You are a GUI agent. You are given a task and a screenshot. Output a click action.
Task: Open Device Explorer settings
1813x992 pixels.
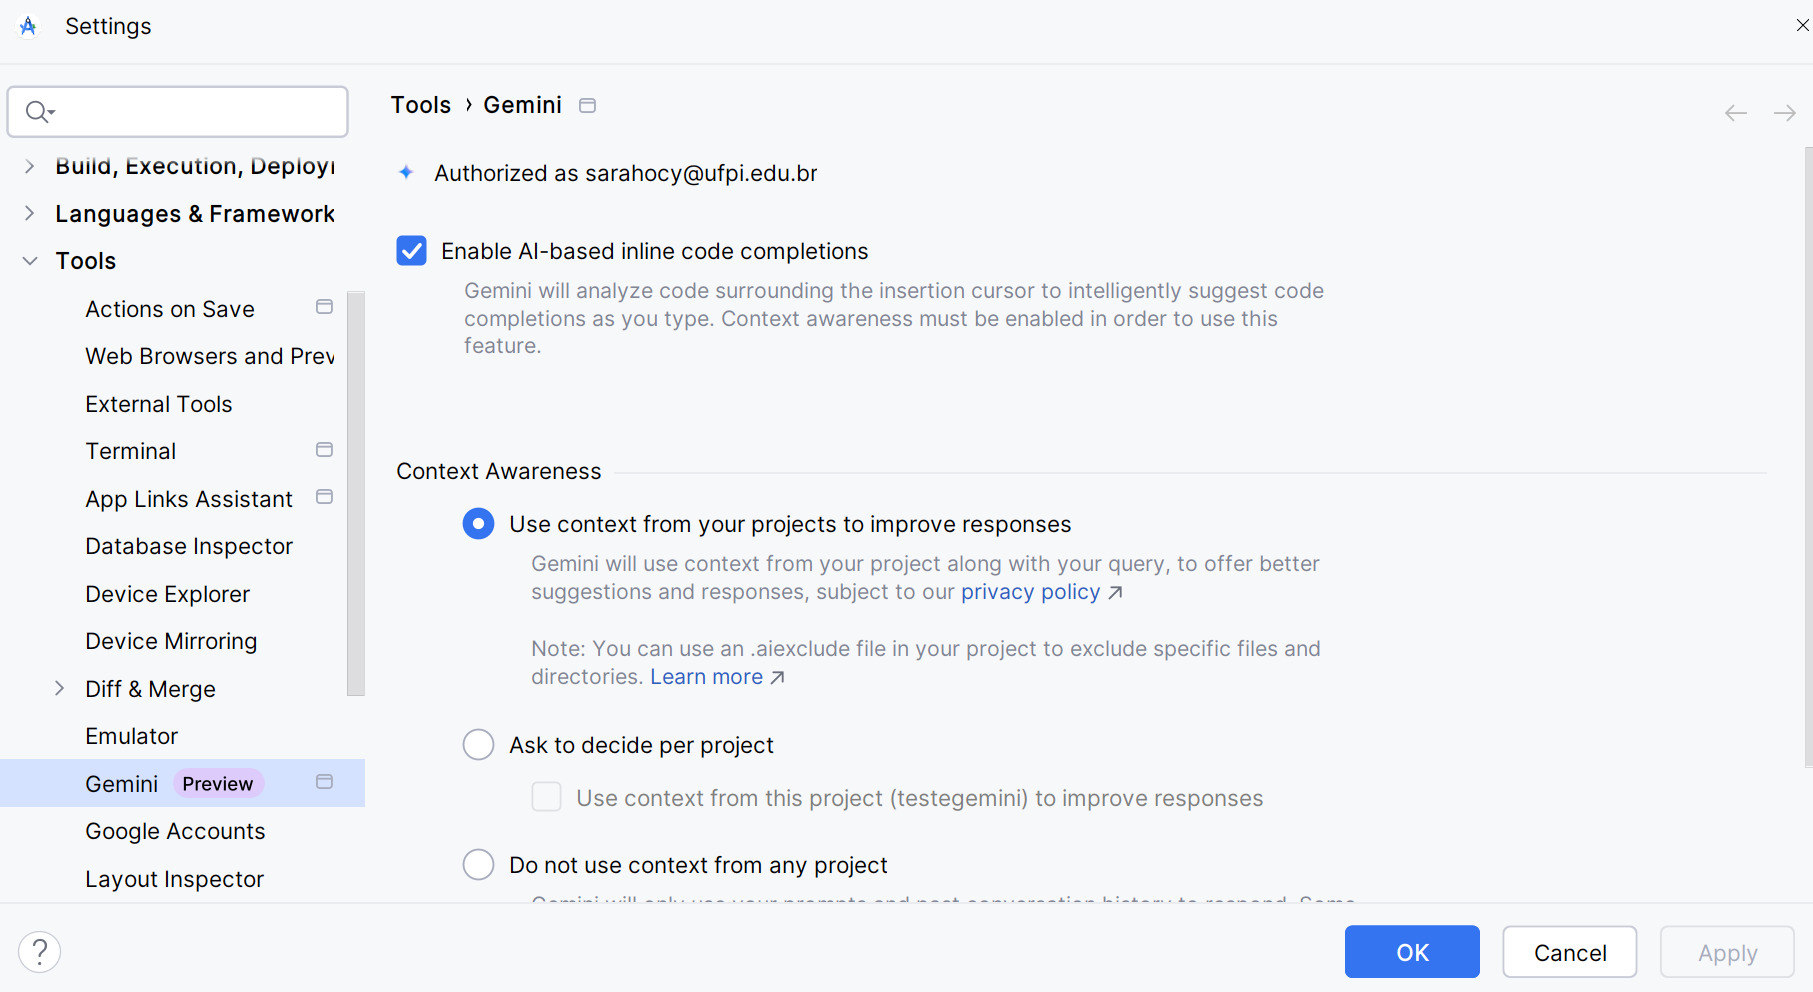(168, 594)
